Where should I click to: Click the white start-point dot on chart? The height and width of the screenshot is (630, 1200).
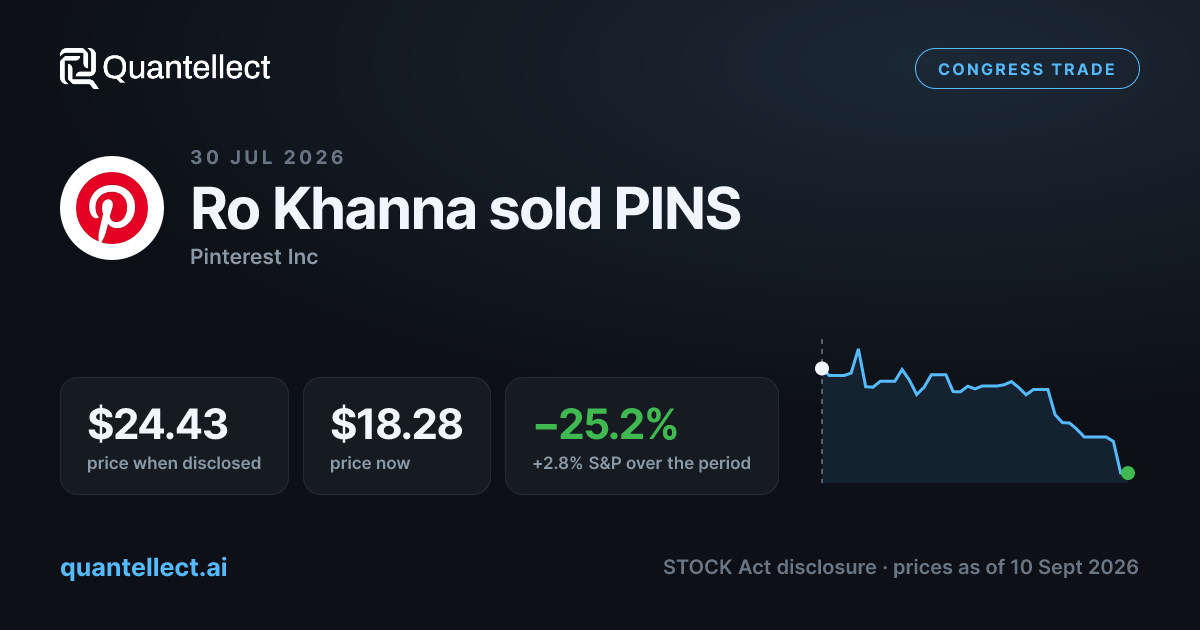[822, 368]
